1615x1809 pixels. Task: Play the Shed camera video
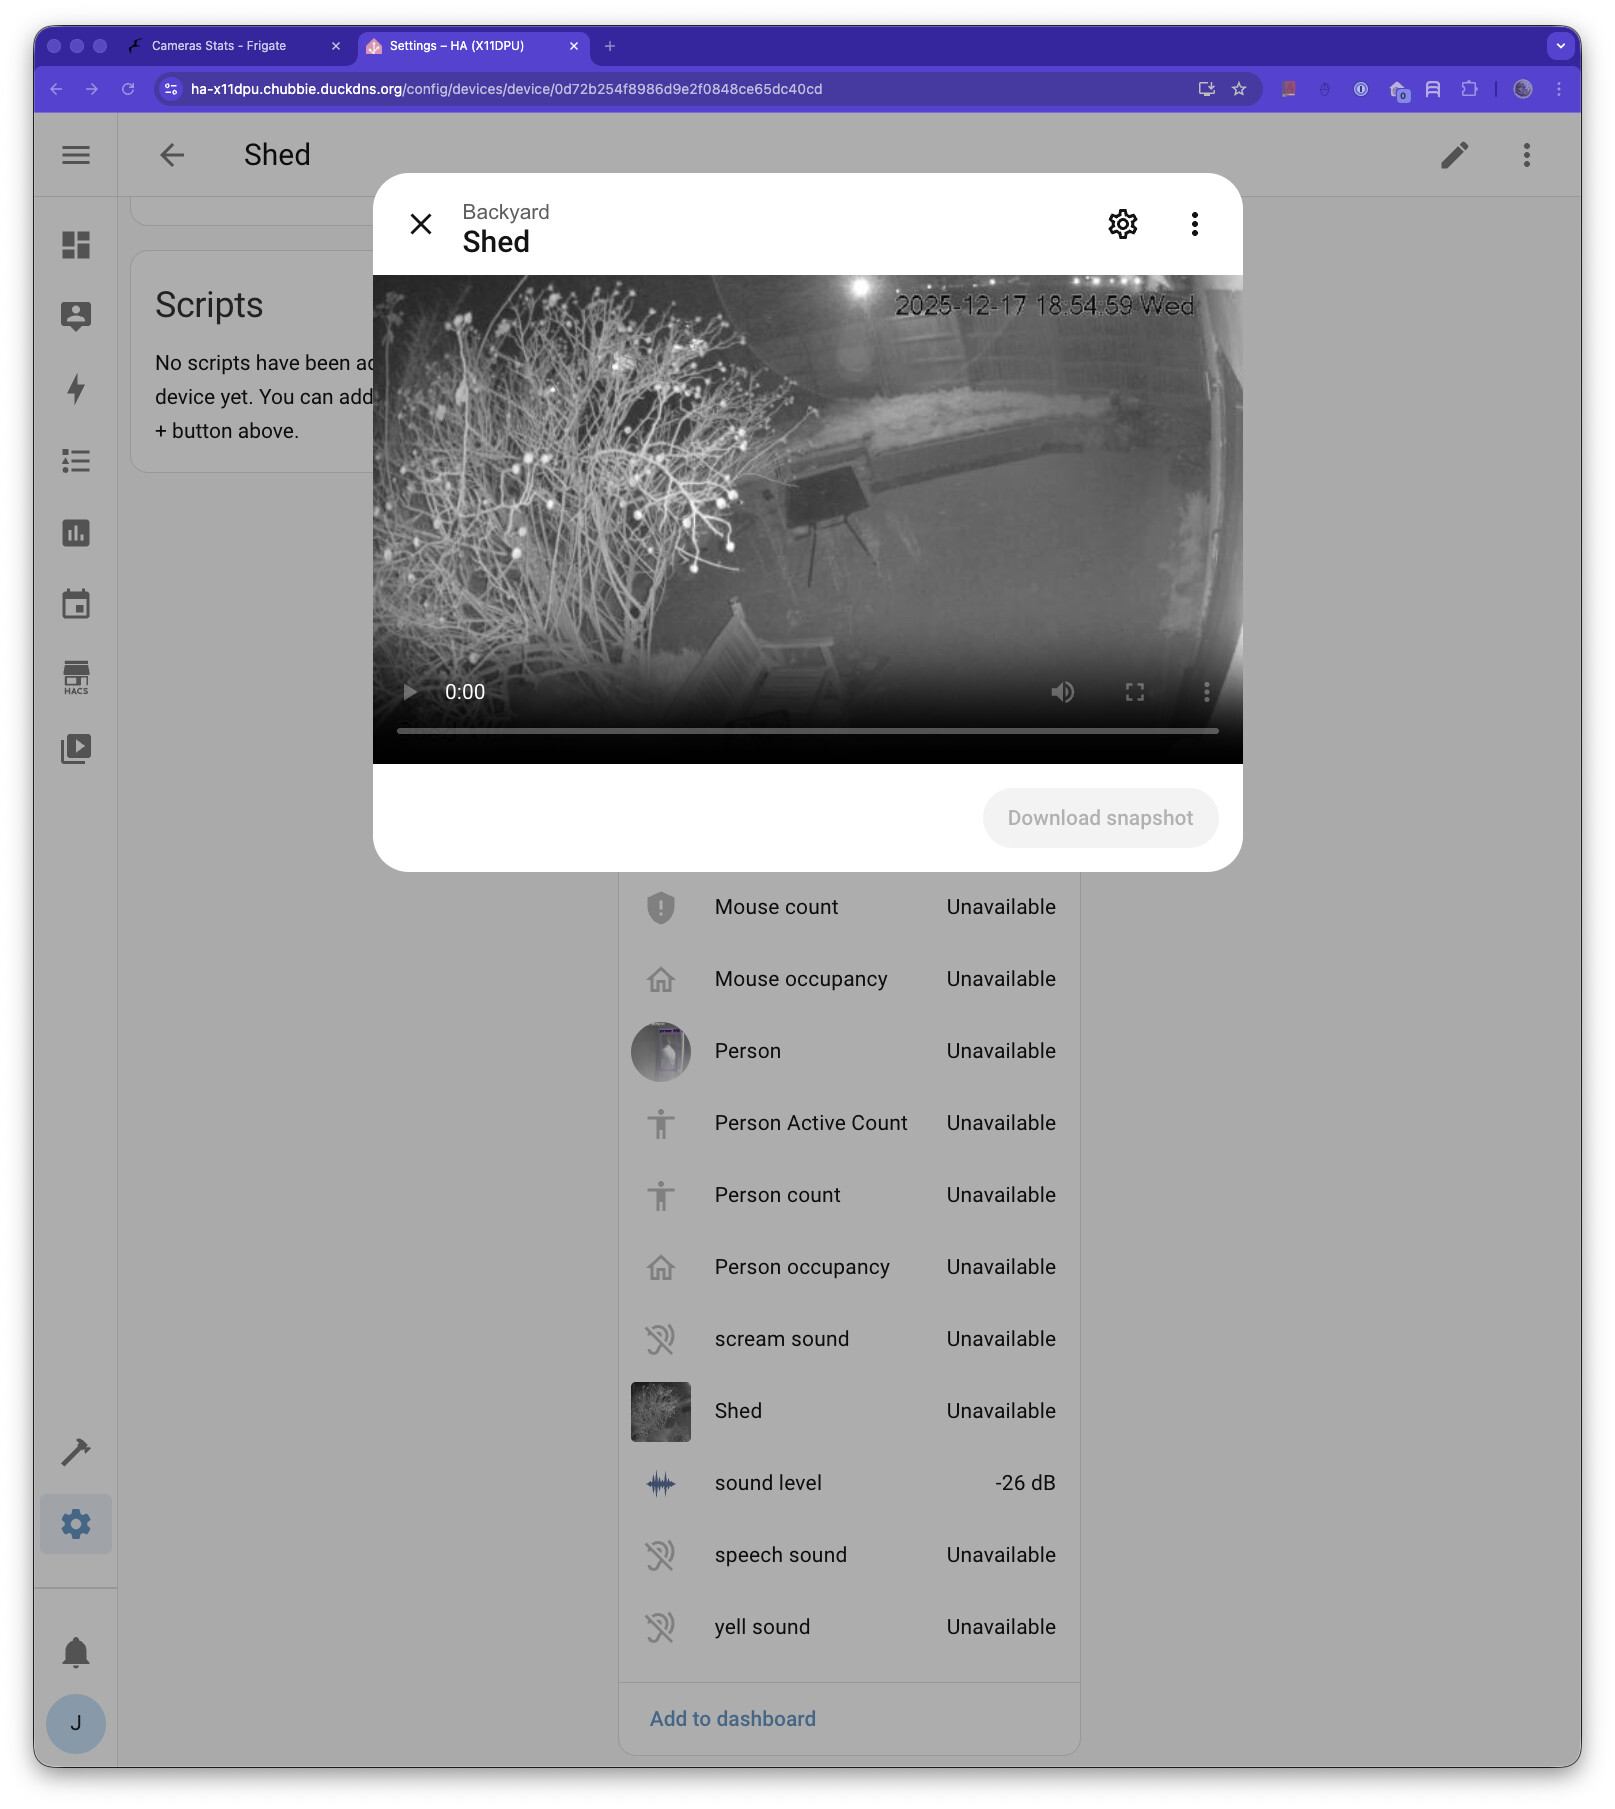tap(409, 692)
